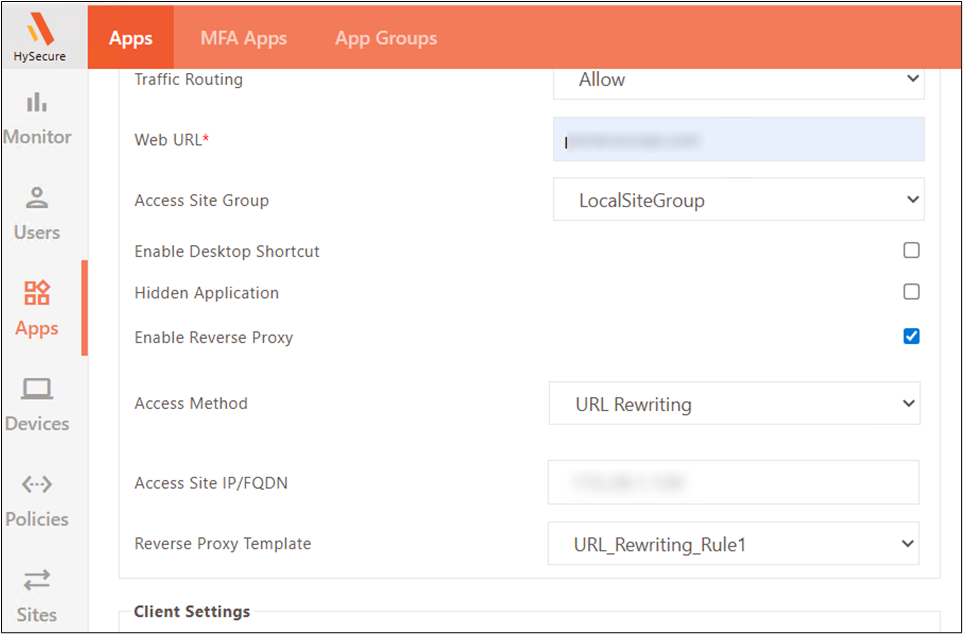Click the Access Site IP/FQDN field
963x634 pixels.
pyautogui.click(x=733, y=483)
